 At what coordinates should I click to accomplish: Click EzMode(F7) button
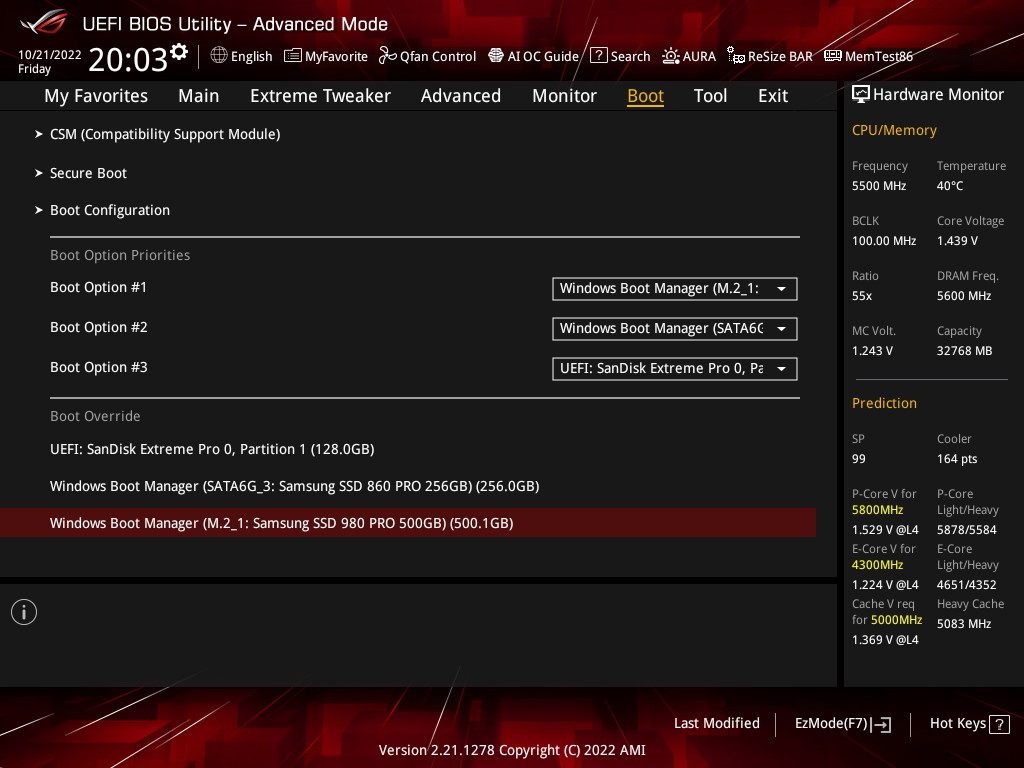(x=842, y=724)
